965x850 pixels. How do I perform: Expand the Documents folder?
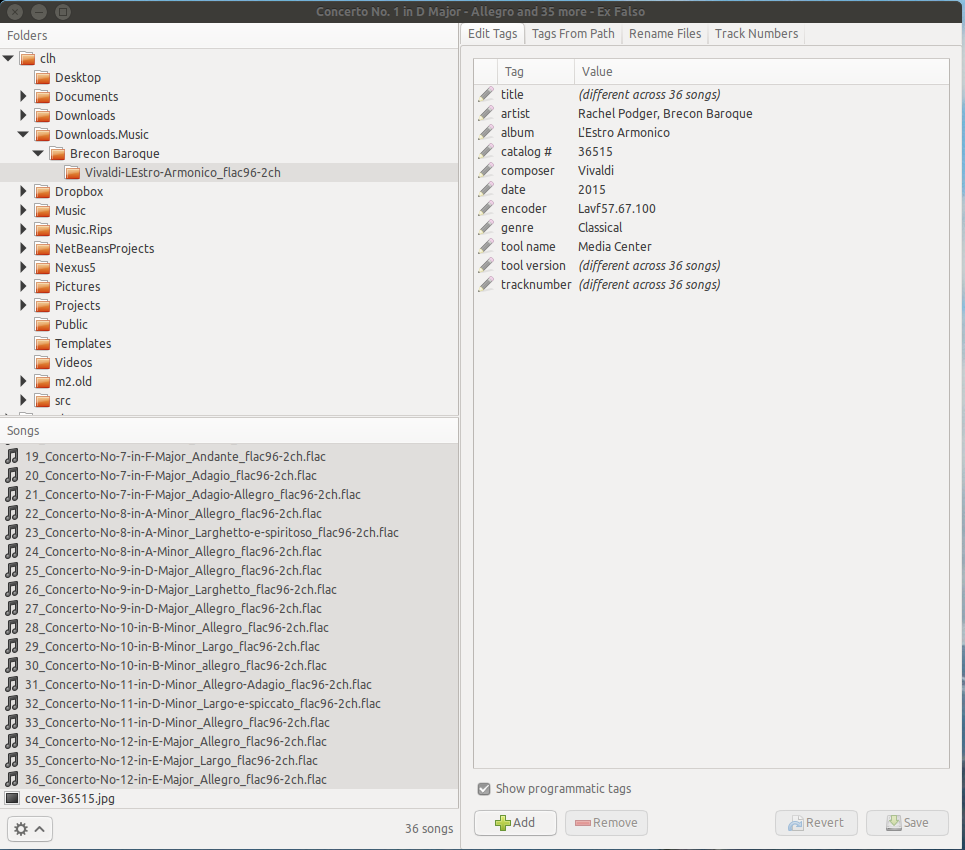[x=24, y=97]
